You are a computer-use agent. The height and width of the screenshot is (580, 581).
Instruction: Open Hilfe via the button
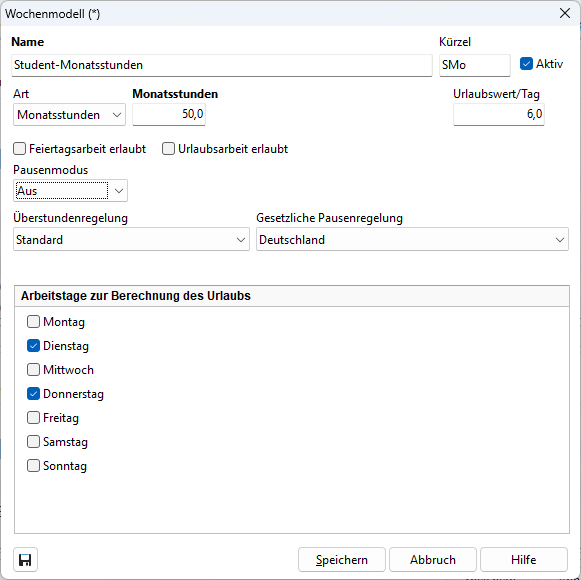click(524, 559)
